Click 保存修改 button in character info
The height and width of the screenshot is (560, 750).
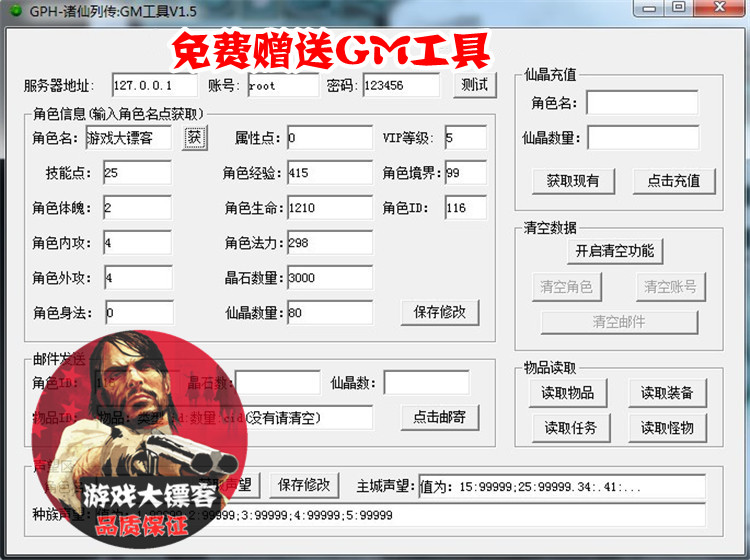click(x=440, y=312)
